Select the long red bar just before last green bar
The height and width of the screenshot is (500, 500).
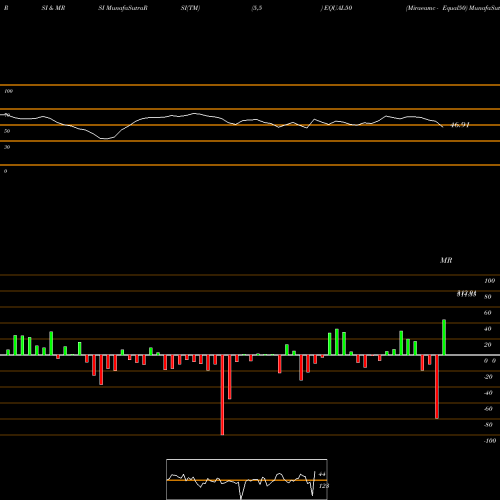pos(437,387)
